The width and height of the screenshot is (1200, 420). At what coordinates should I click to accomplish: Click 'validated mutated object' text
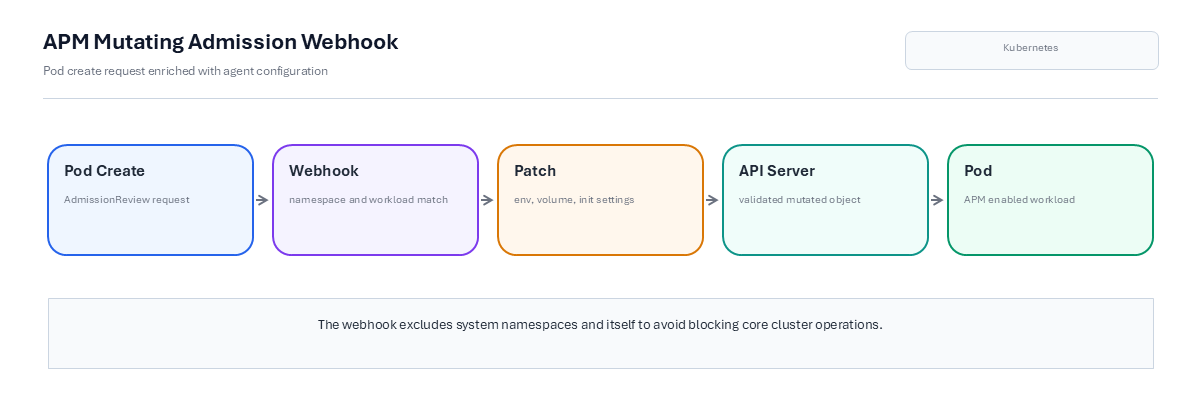click(x=800, y=200)
